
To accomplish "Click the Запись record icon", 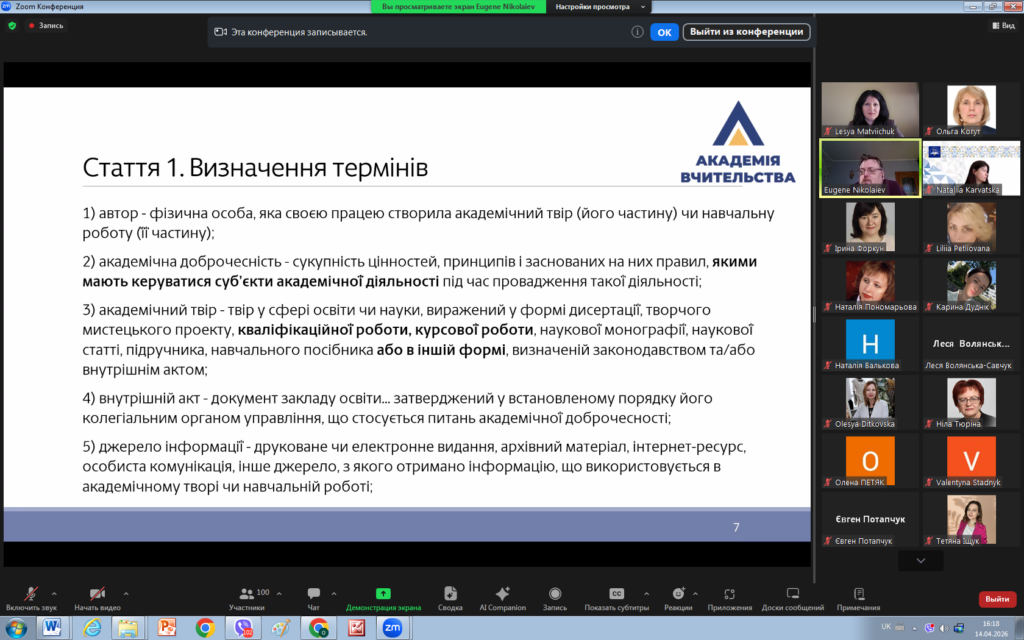I will (554, 594).
